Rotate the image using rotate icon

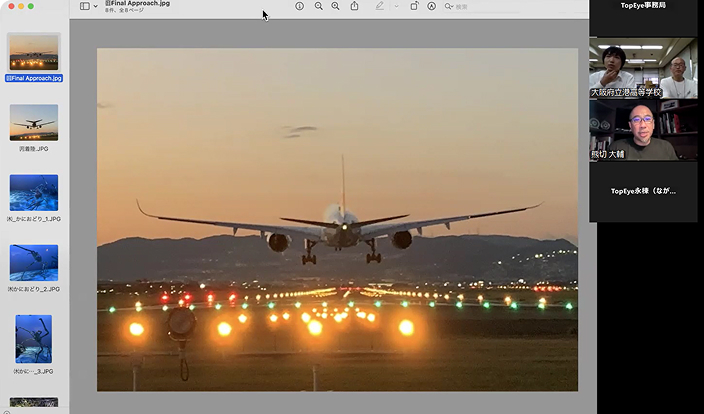click(414, 6)
